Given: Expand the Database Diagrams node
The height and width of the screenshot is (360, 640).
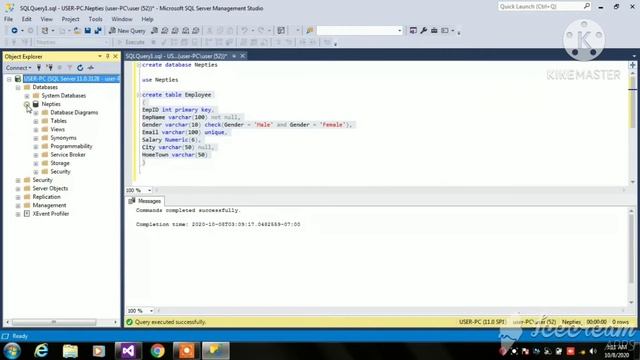Looking at the screenshot, I should click(36, 113).
